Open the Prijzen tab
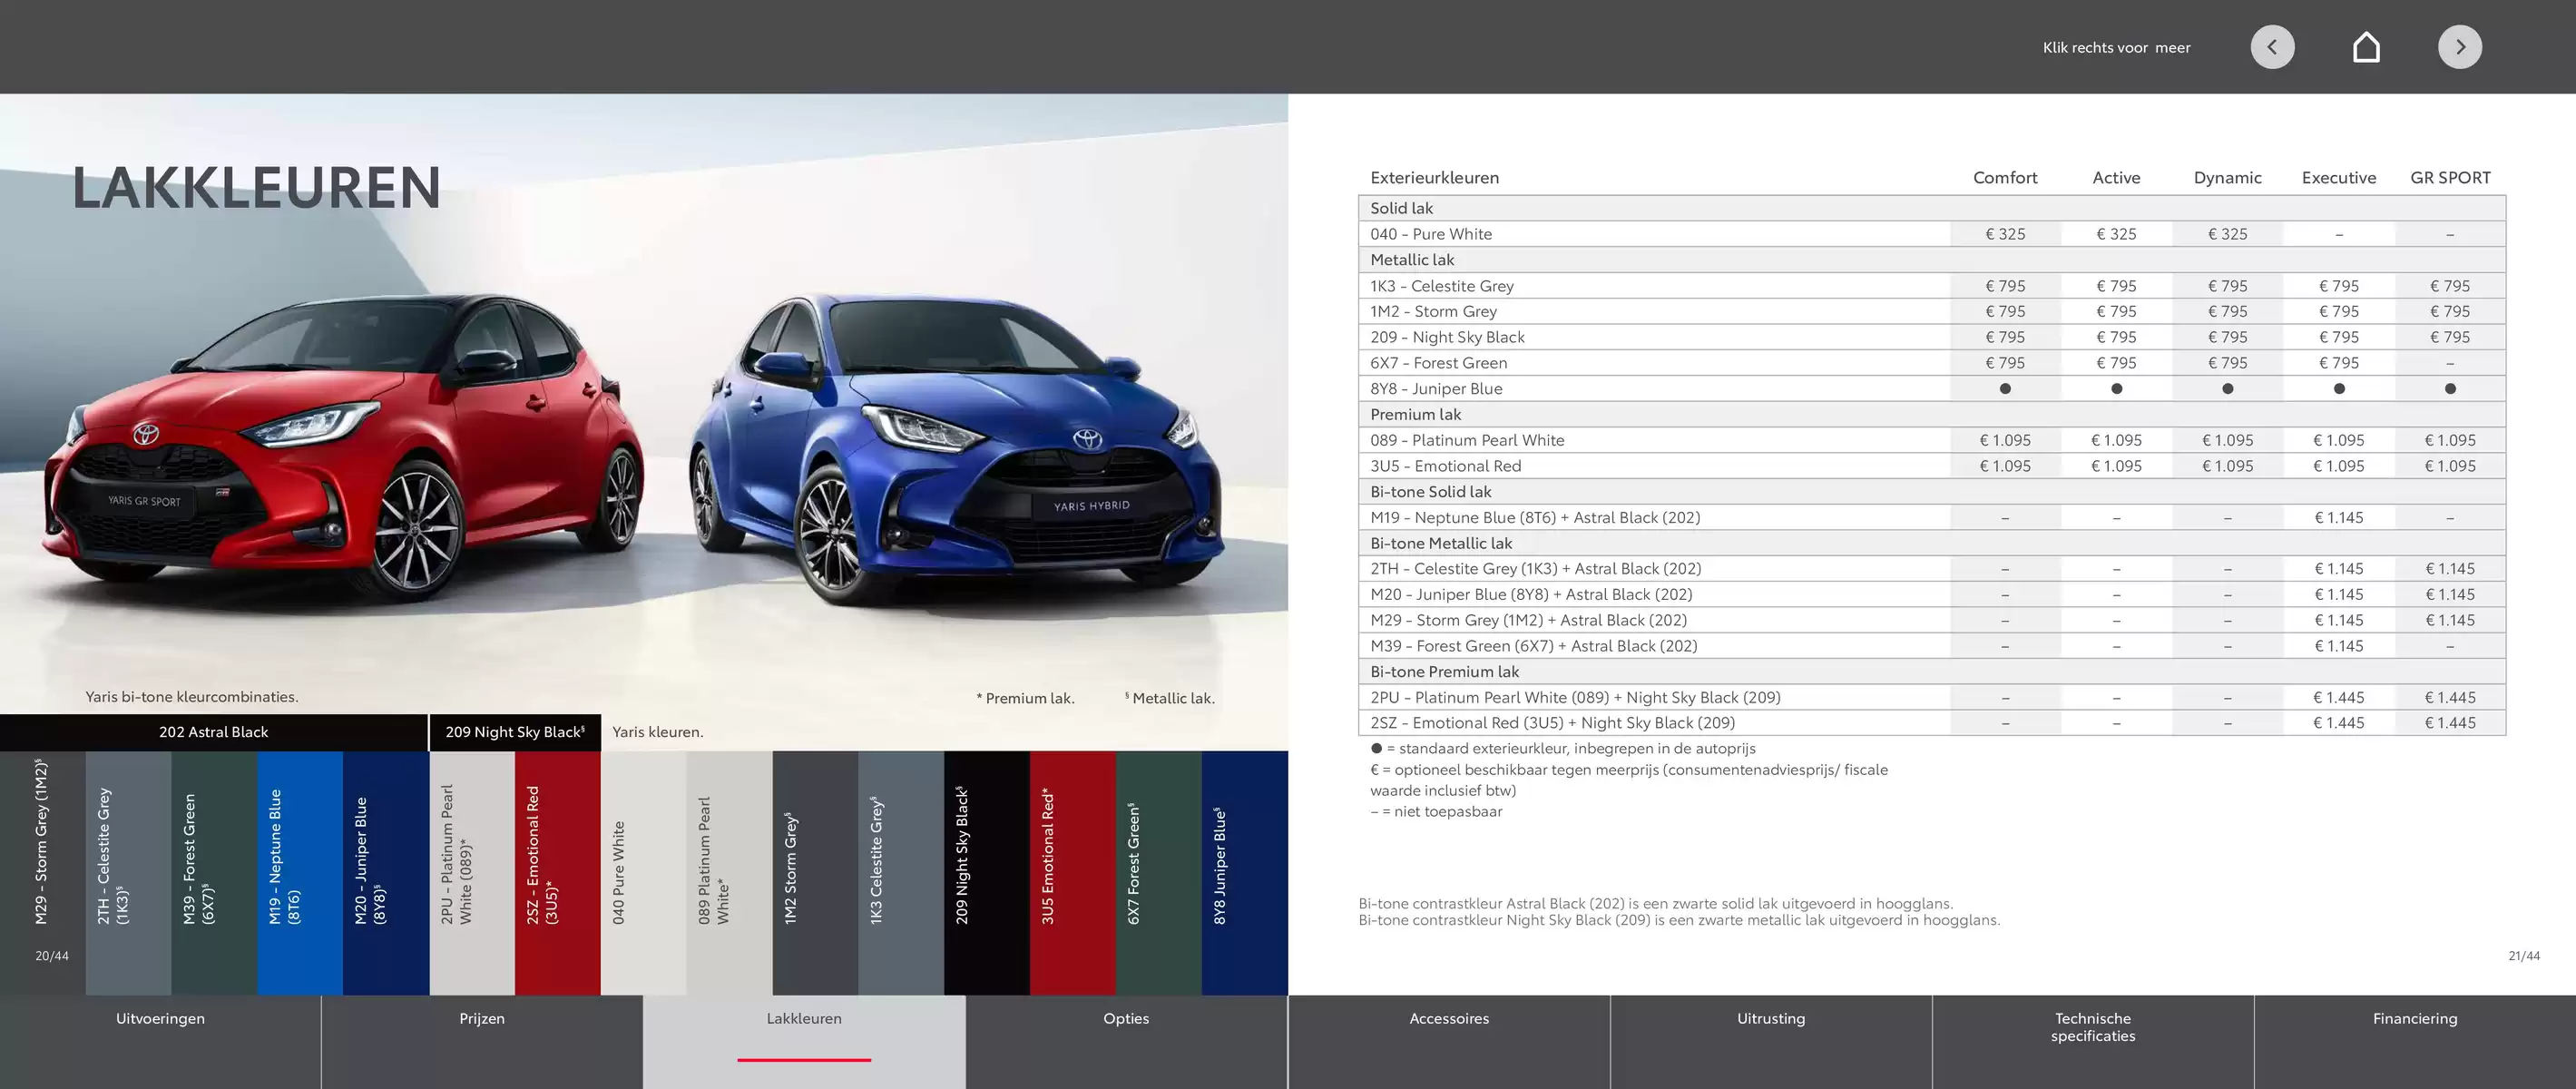Image resolution: width=2576 pixels, height=1089 pixels. pyautogui.click(x=482, y=1041)
